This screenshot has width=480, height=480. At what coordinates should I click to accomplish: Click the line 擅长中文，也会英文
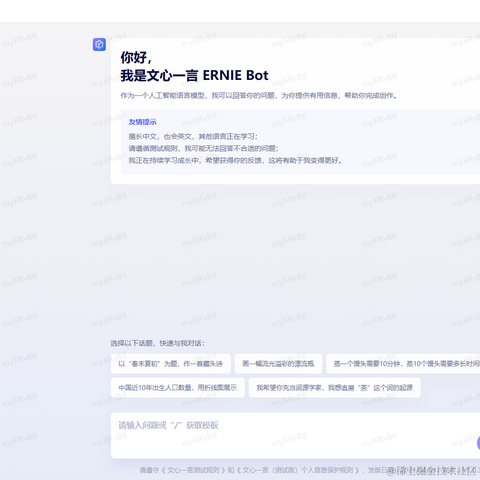(193, 137)
